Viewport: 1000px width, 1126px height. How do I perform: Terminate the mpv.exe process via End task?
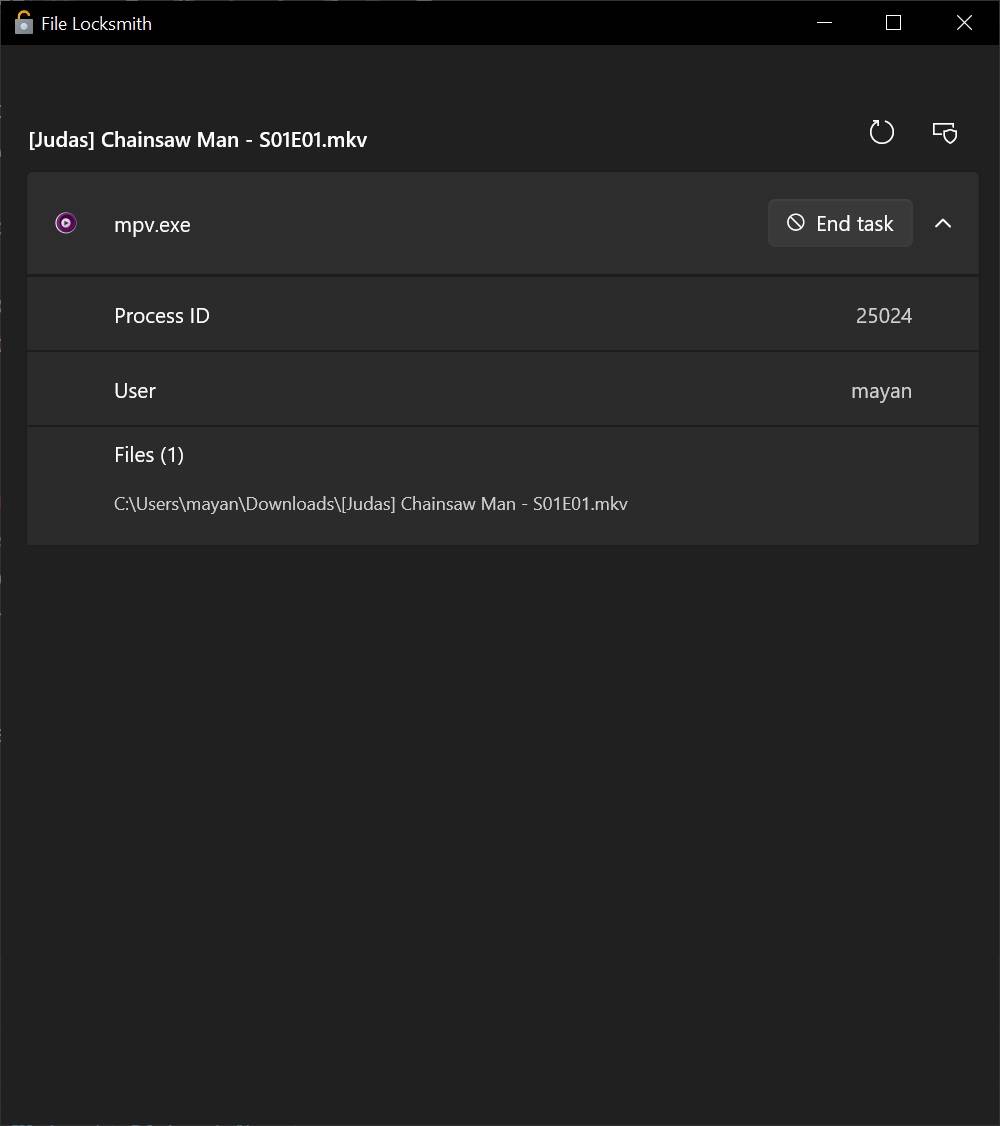(x=840, y=223)
